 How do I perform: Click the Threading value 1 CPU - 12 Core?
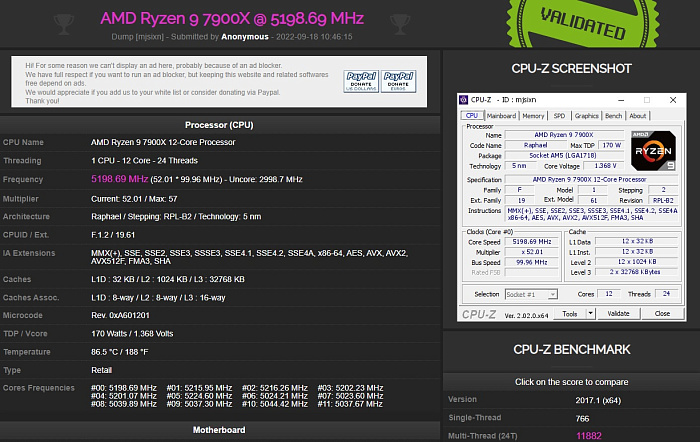click(x=145, y=161)
